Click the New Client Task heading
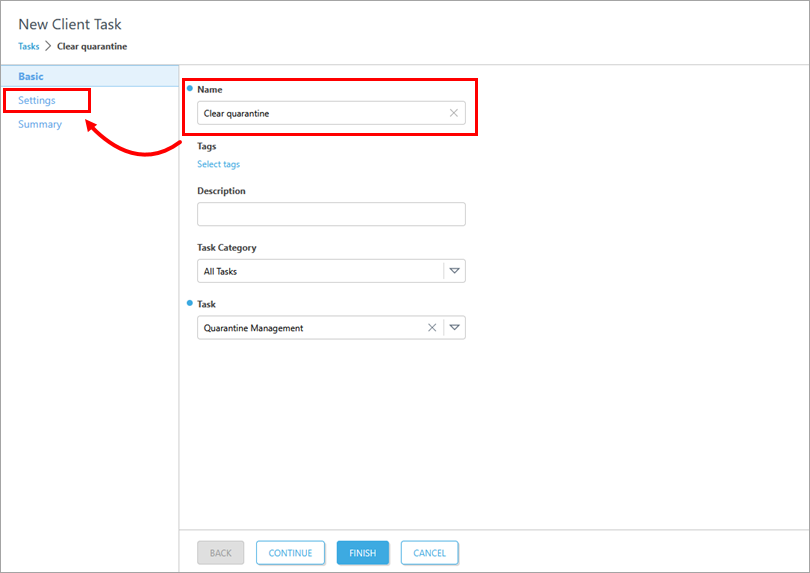 click(70, 24)
